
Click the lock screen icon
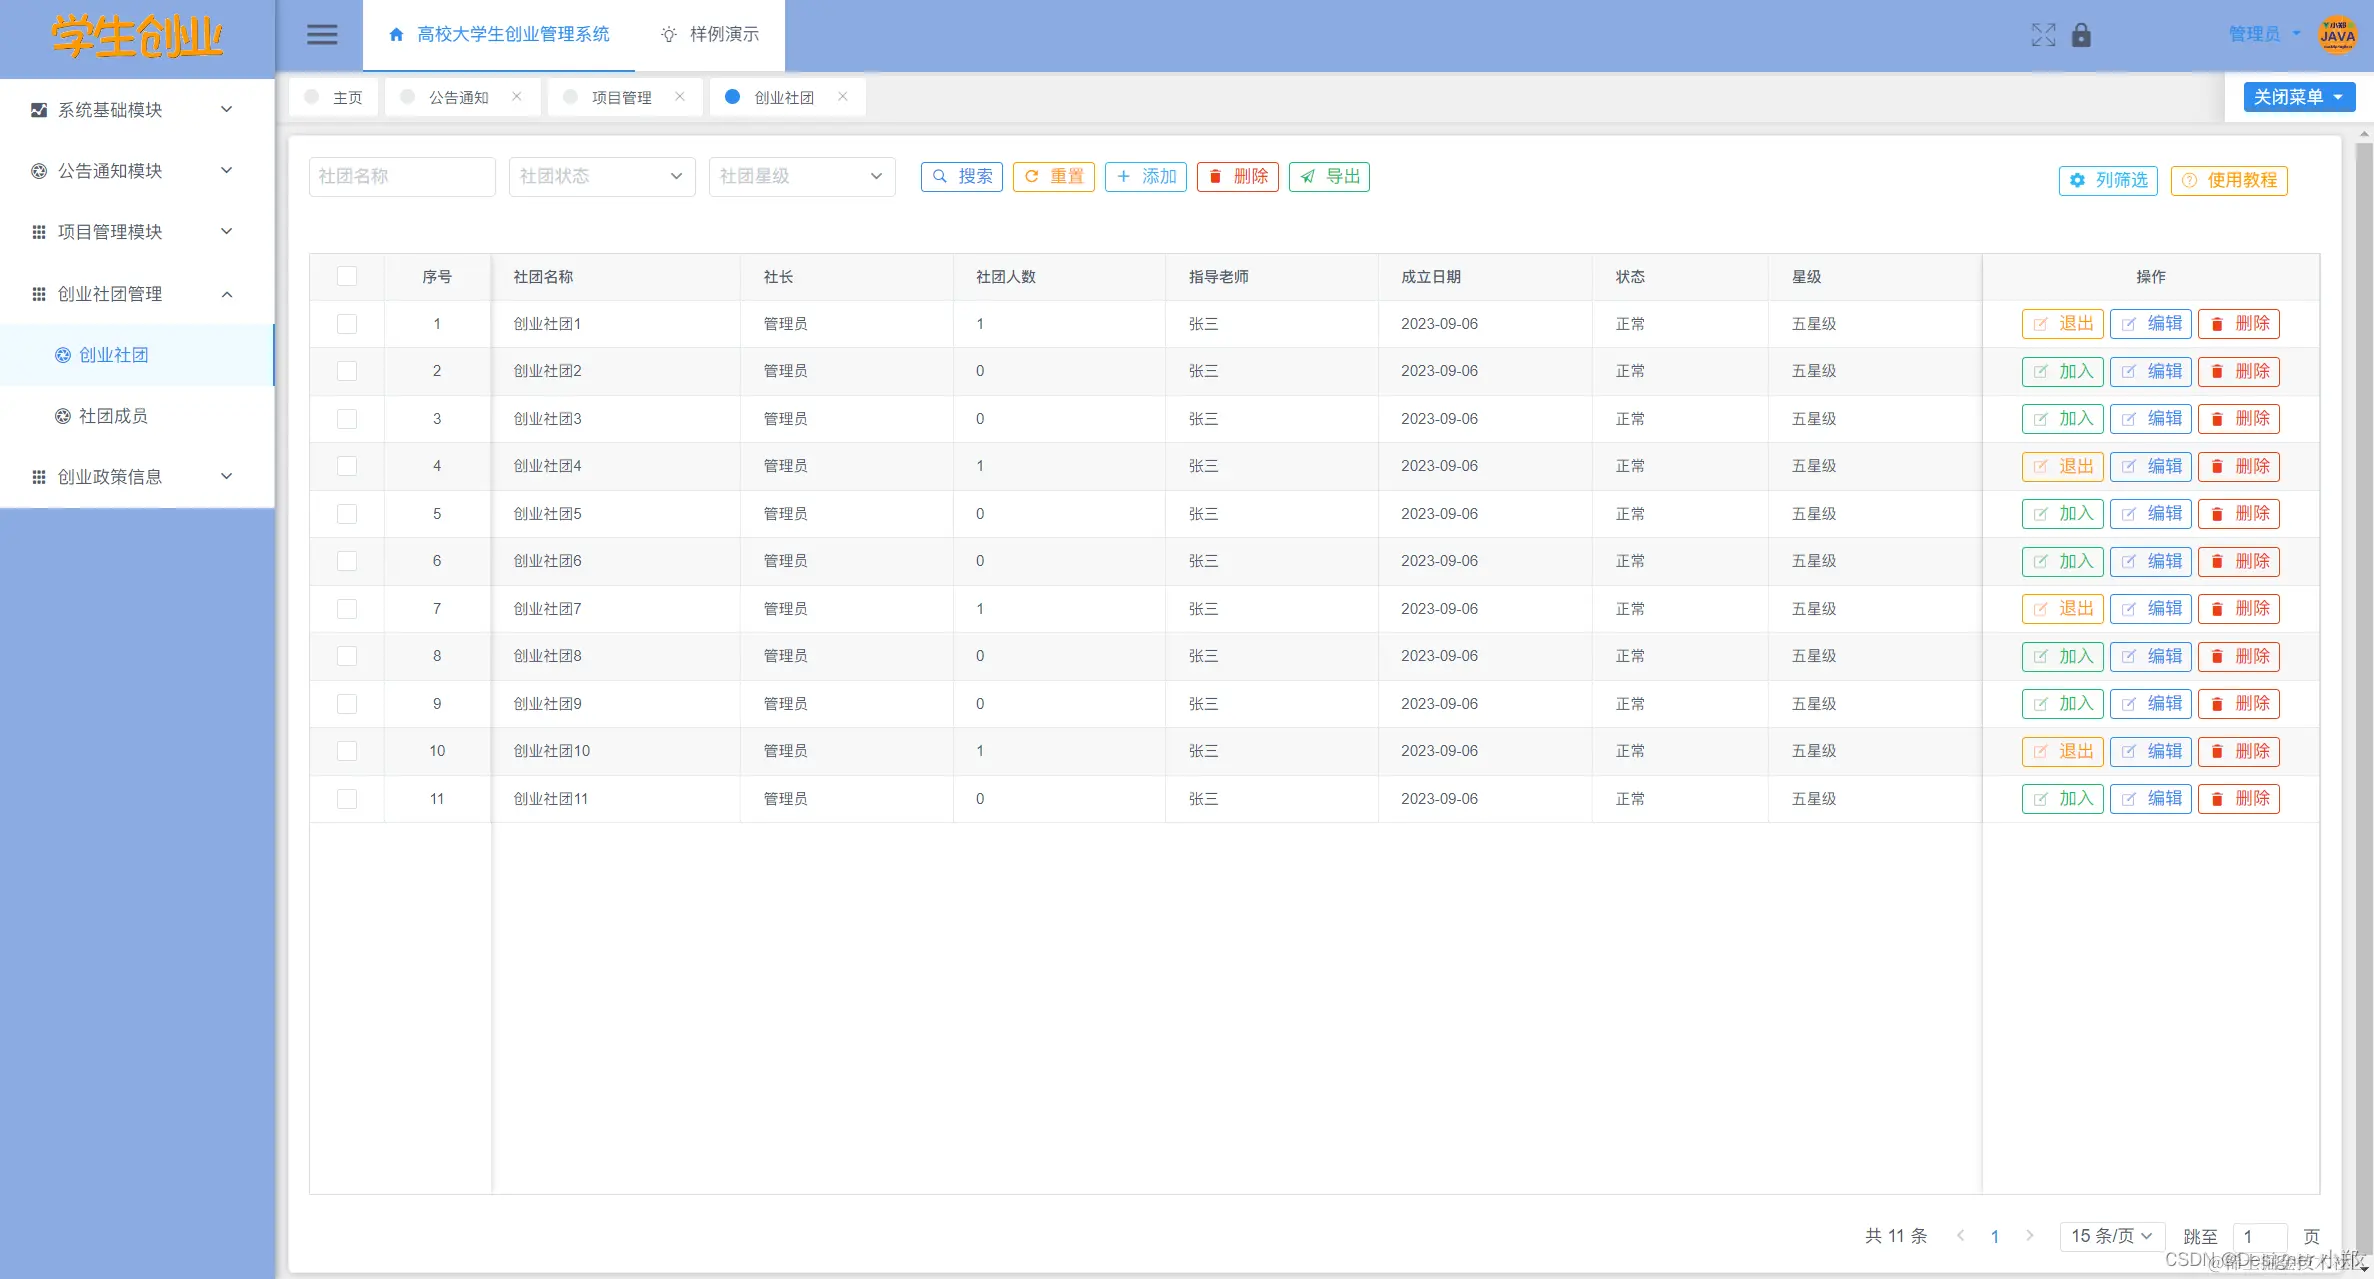pyautogui.click(x=2081, y=35)
